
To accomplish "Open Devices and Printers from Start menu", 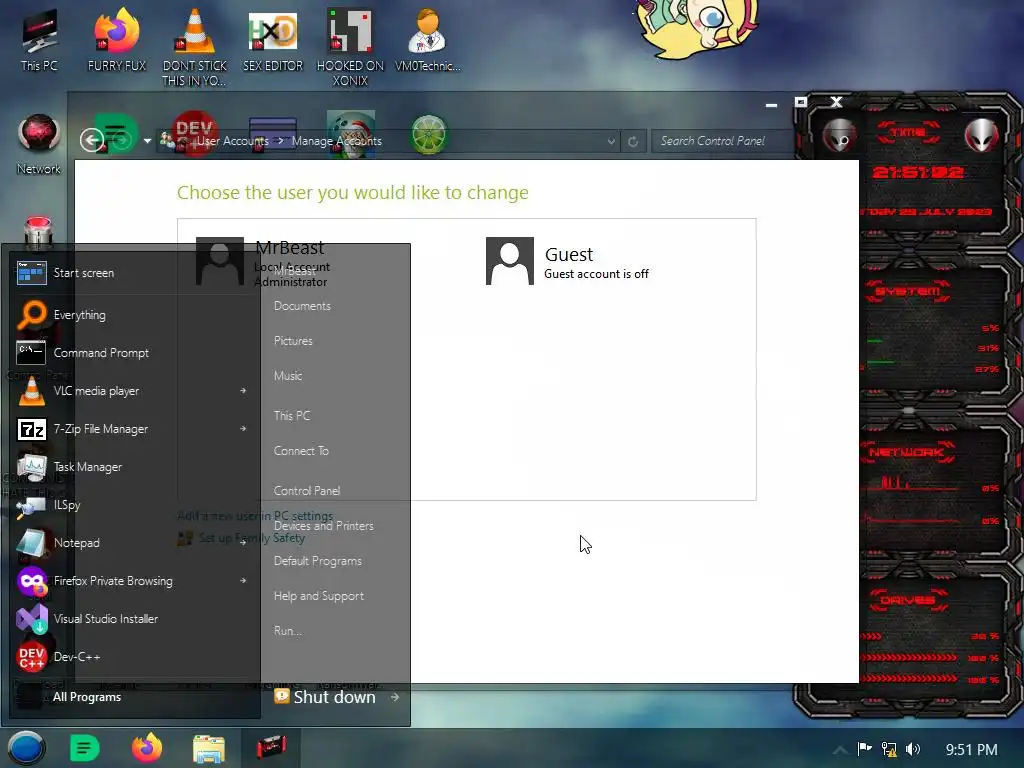I will click(x=324, y=526).
